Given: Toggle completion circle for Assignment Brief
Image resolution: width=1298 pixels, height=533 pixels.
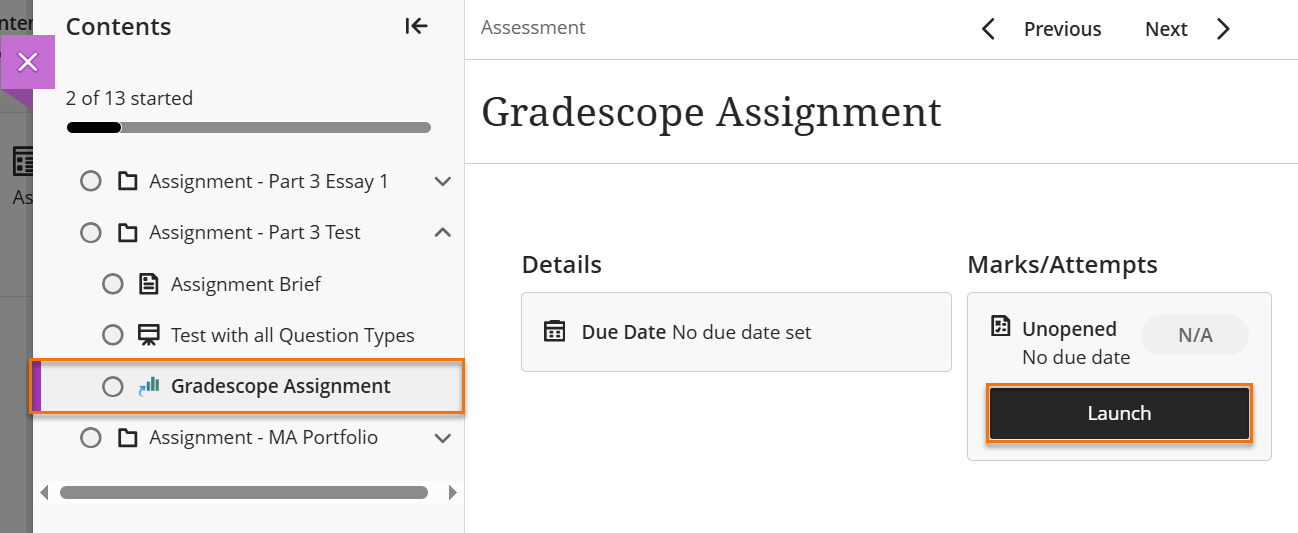Looking at the screenshot, I should pyautogui.click(x=113, y=284).
